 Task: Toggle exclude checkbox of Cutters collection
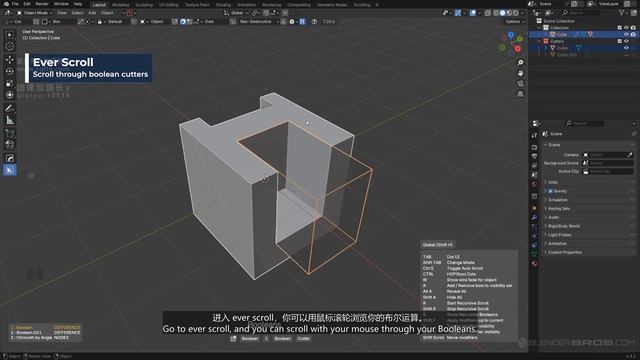point(620,41)
